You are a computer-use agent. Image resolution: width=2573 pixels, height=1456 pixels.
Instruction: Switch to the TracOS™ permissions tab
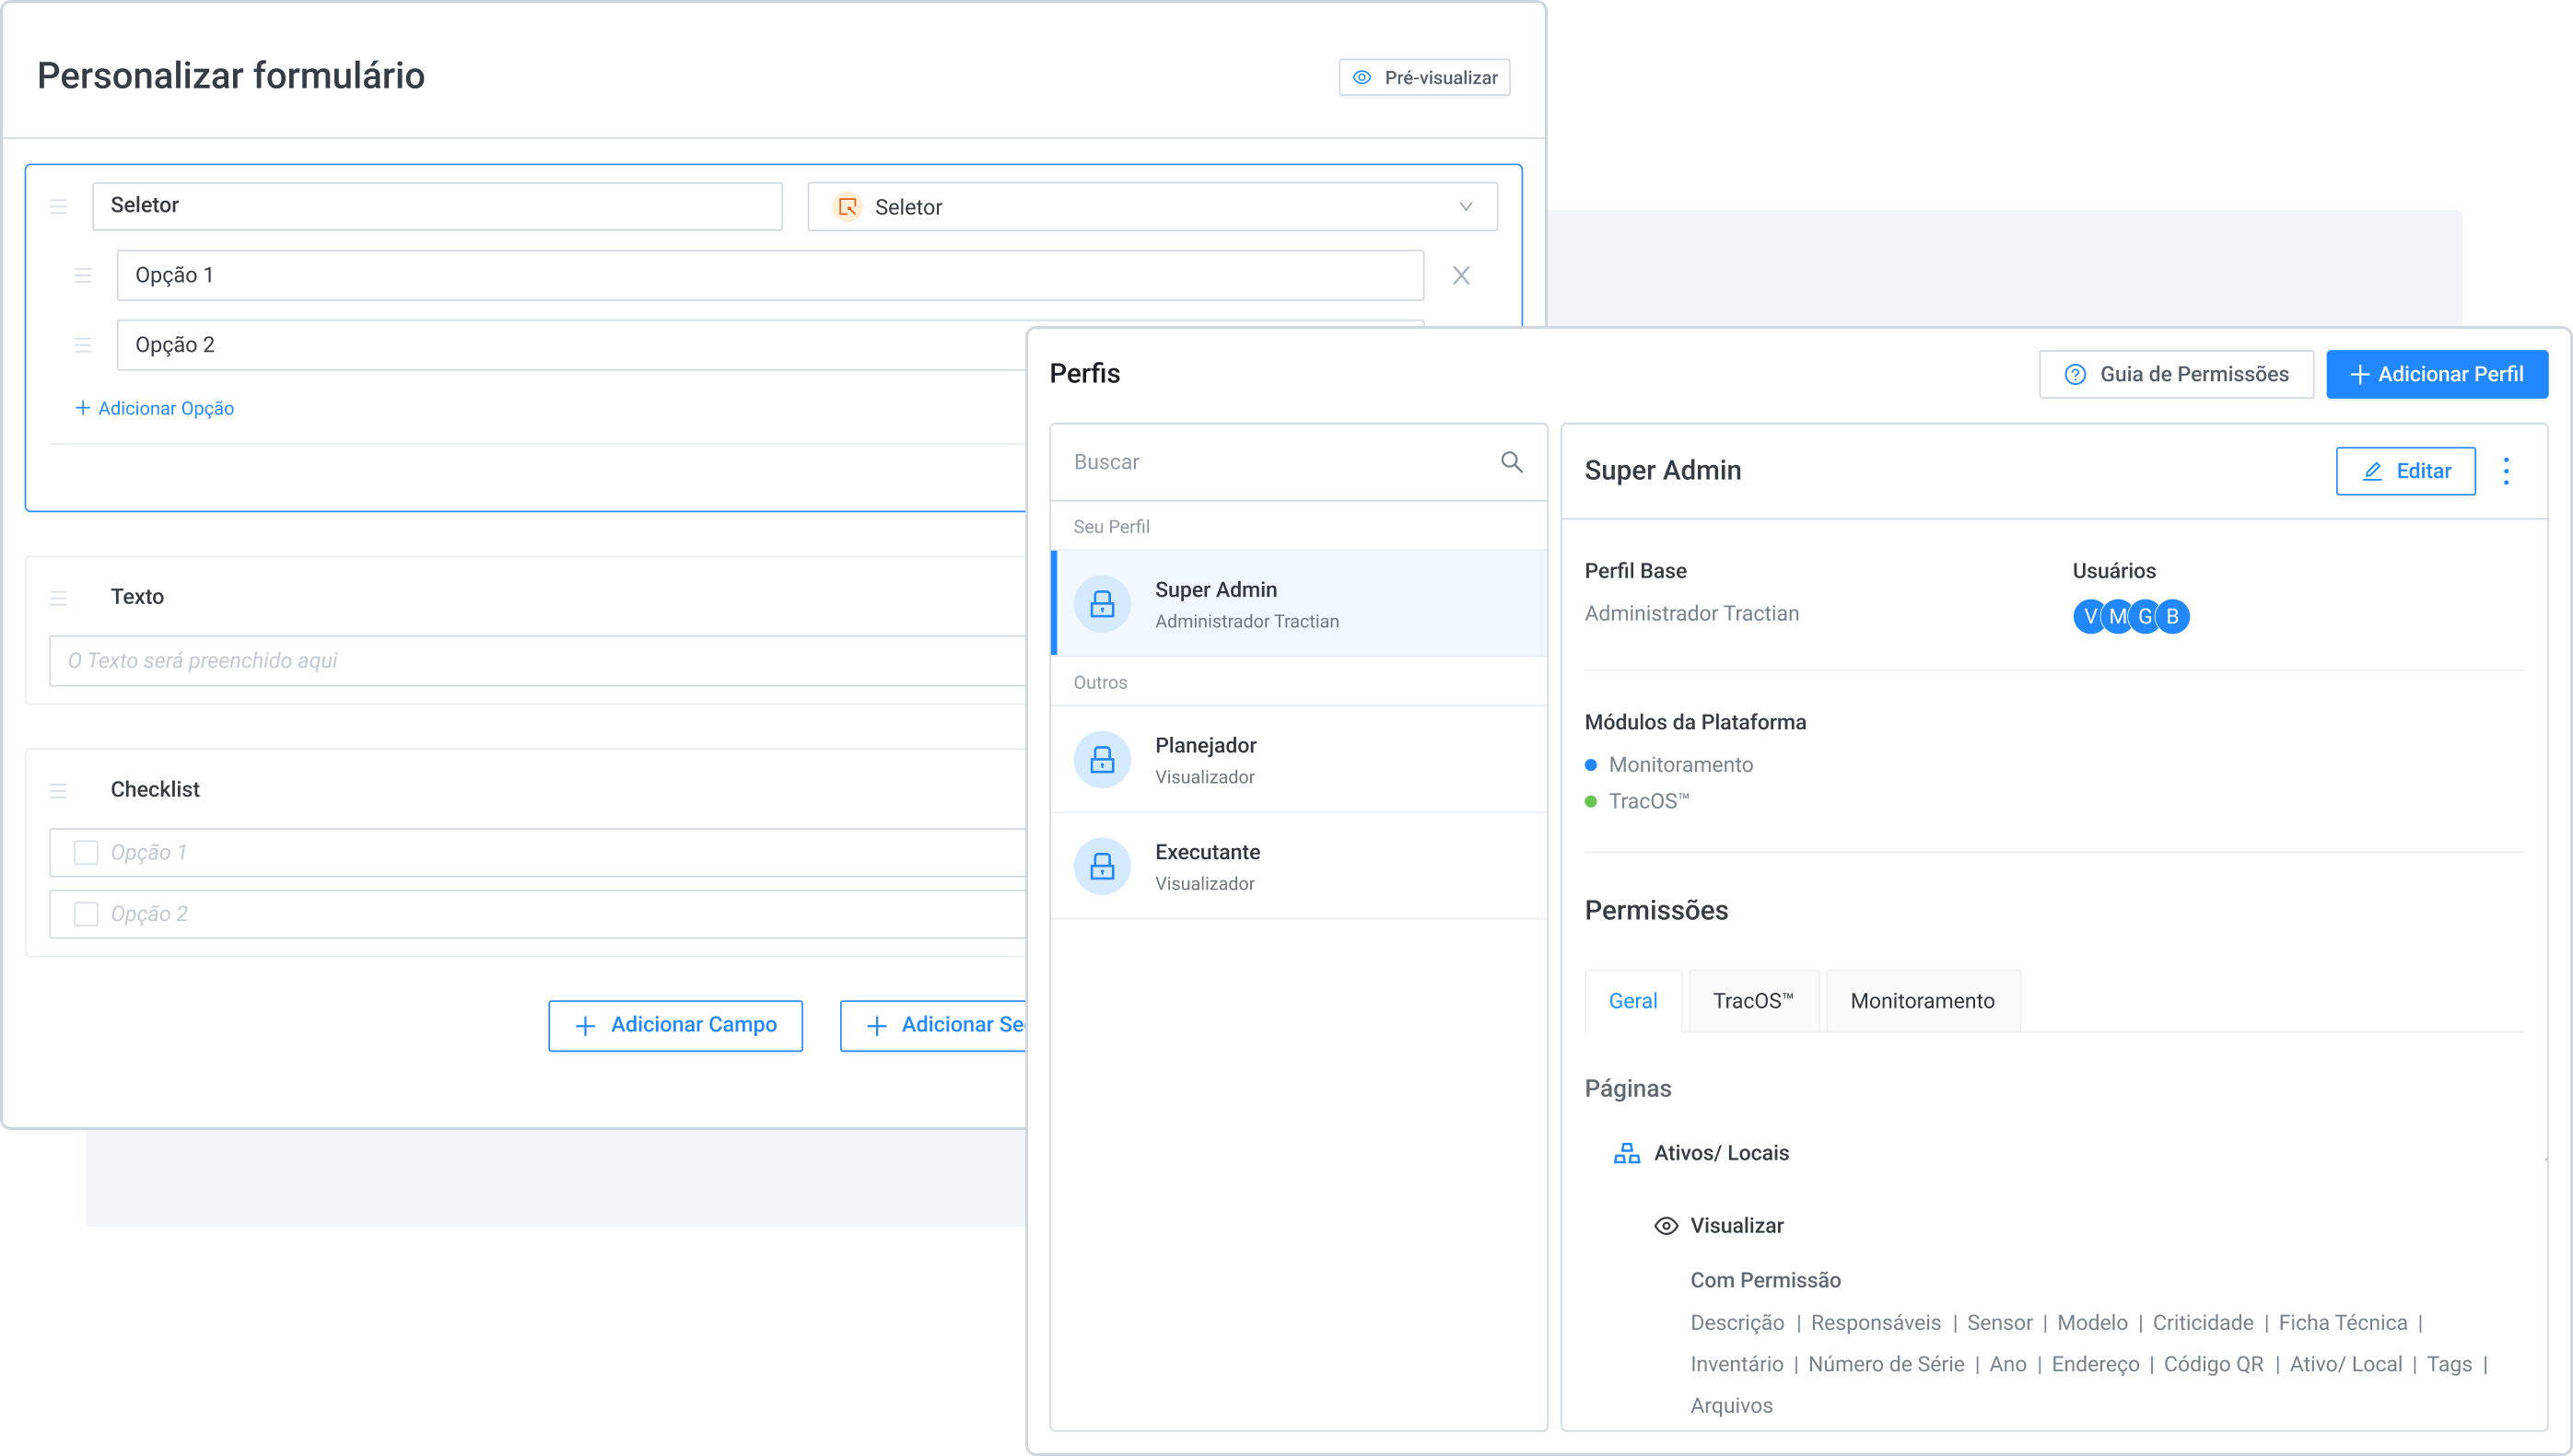tap(1753, 1001)
